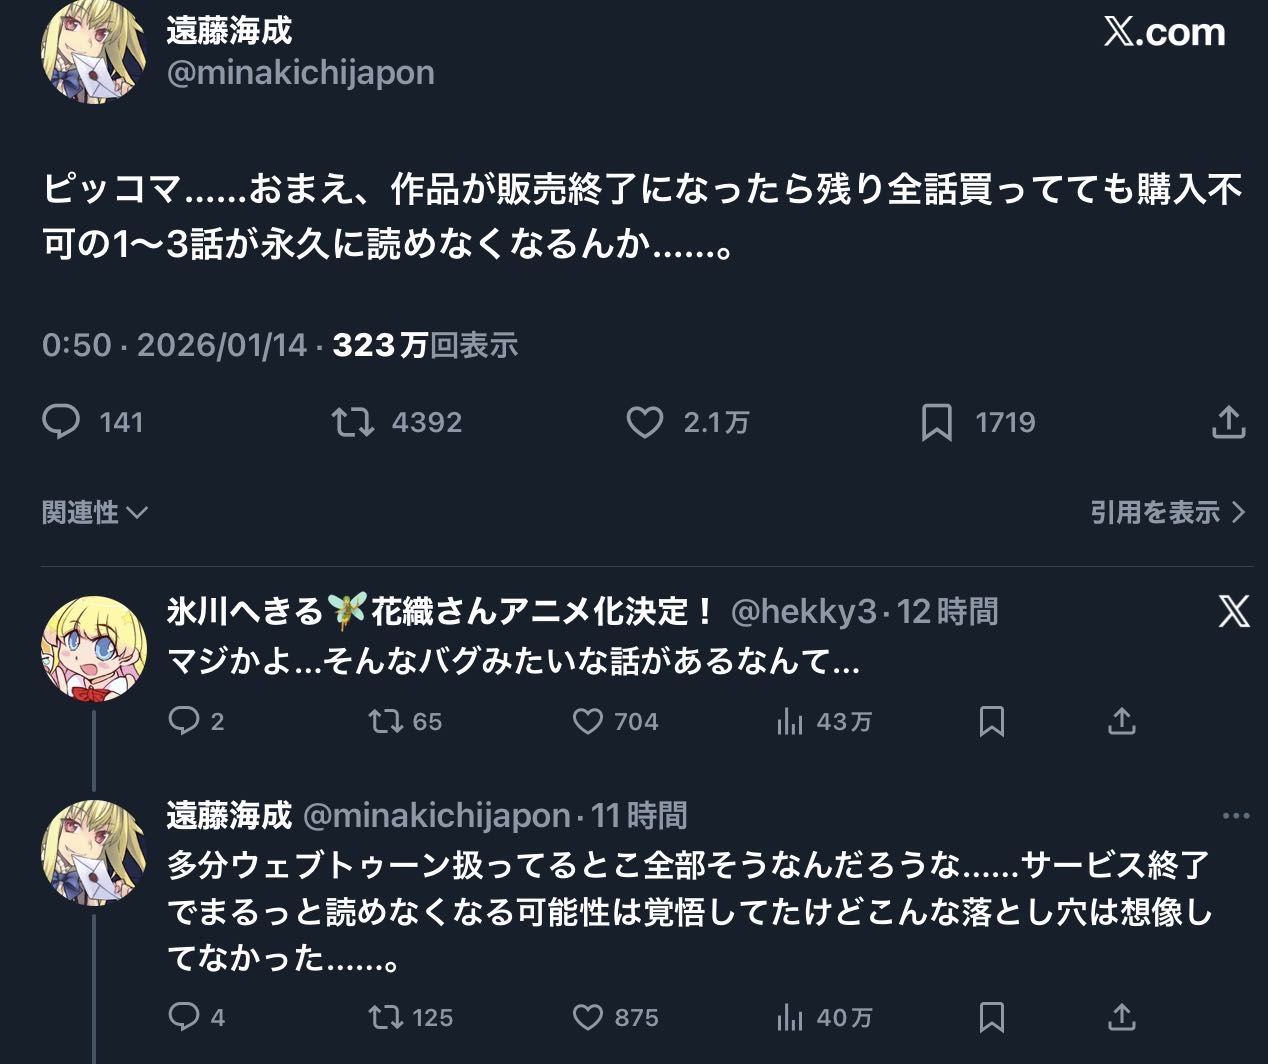Click the reply icon on the main post
The width and height of the screenshot is (1268, 1064).
pos(61,422)
